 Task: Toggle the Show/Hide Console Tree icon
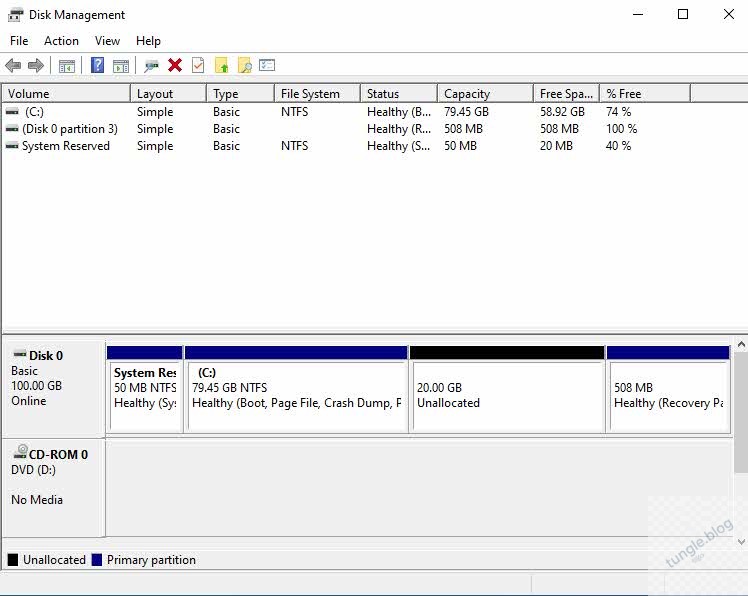(67, 65)
